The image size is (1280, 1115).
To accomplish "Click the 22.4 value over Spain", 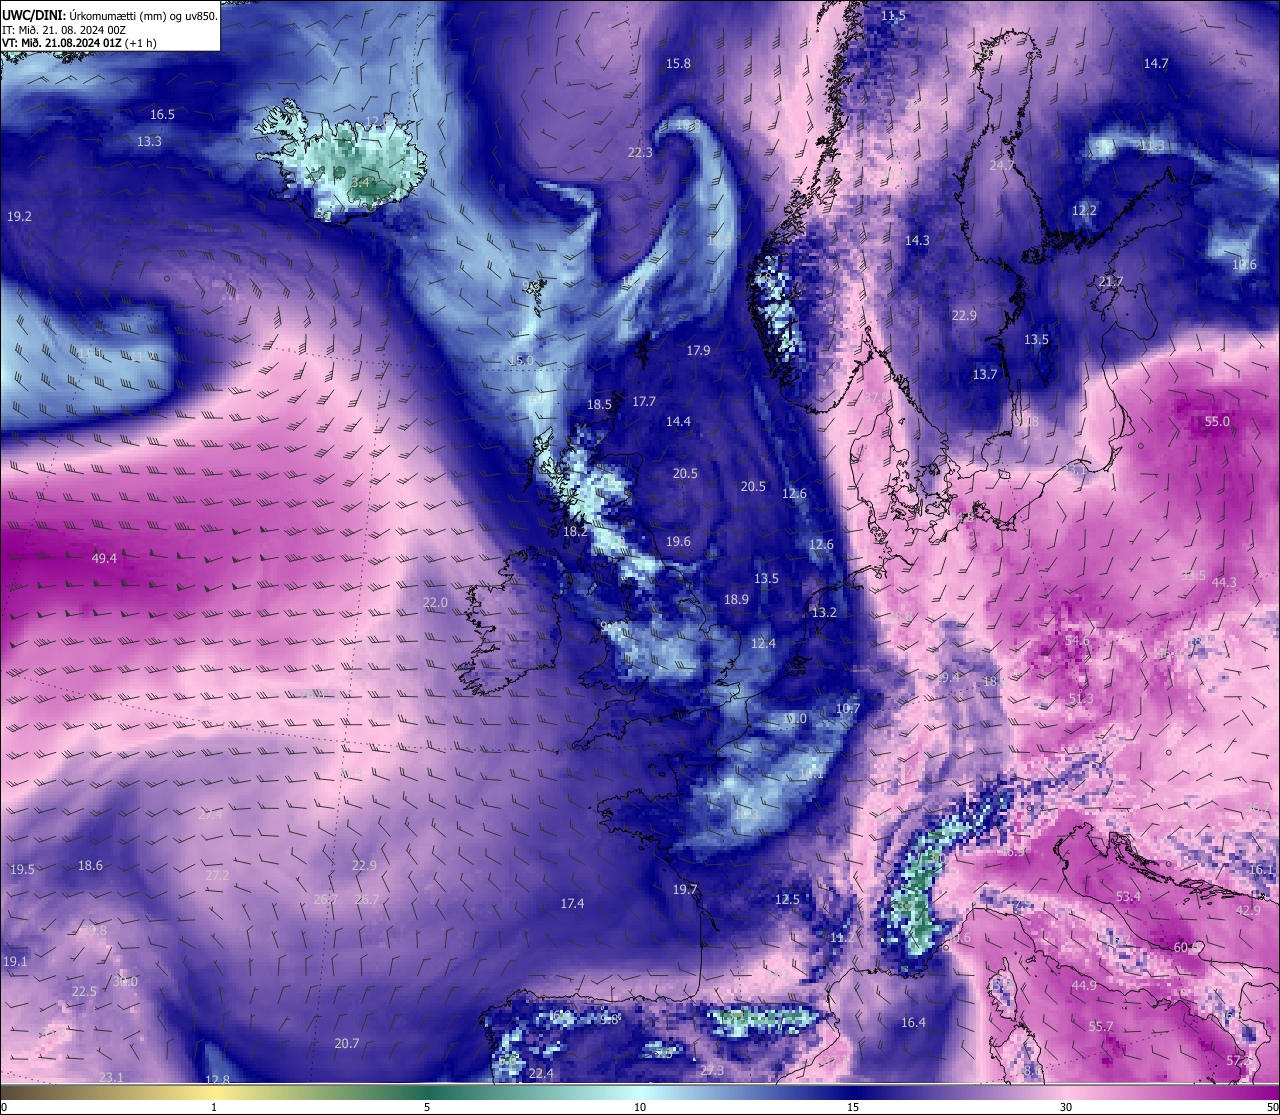I will click(541, 1074).
